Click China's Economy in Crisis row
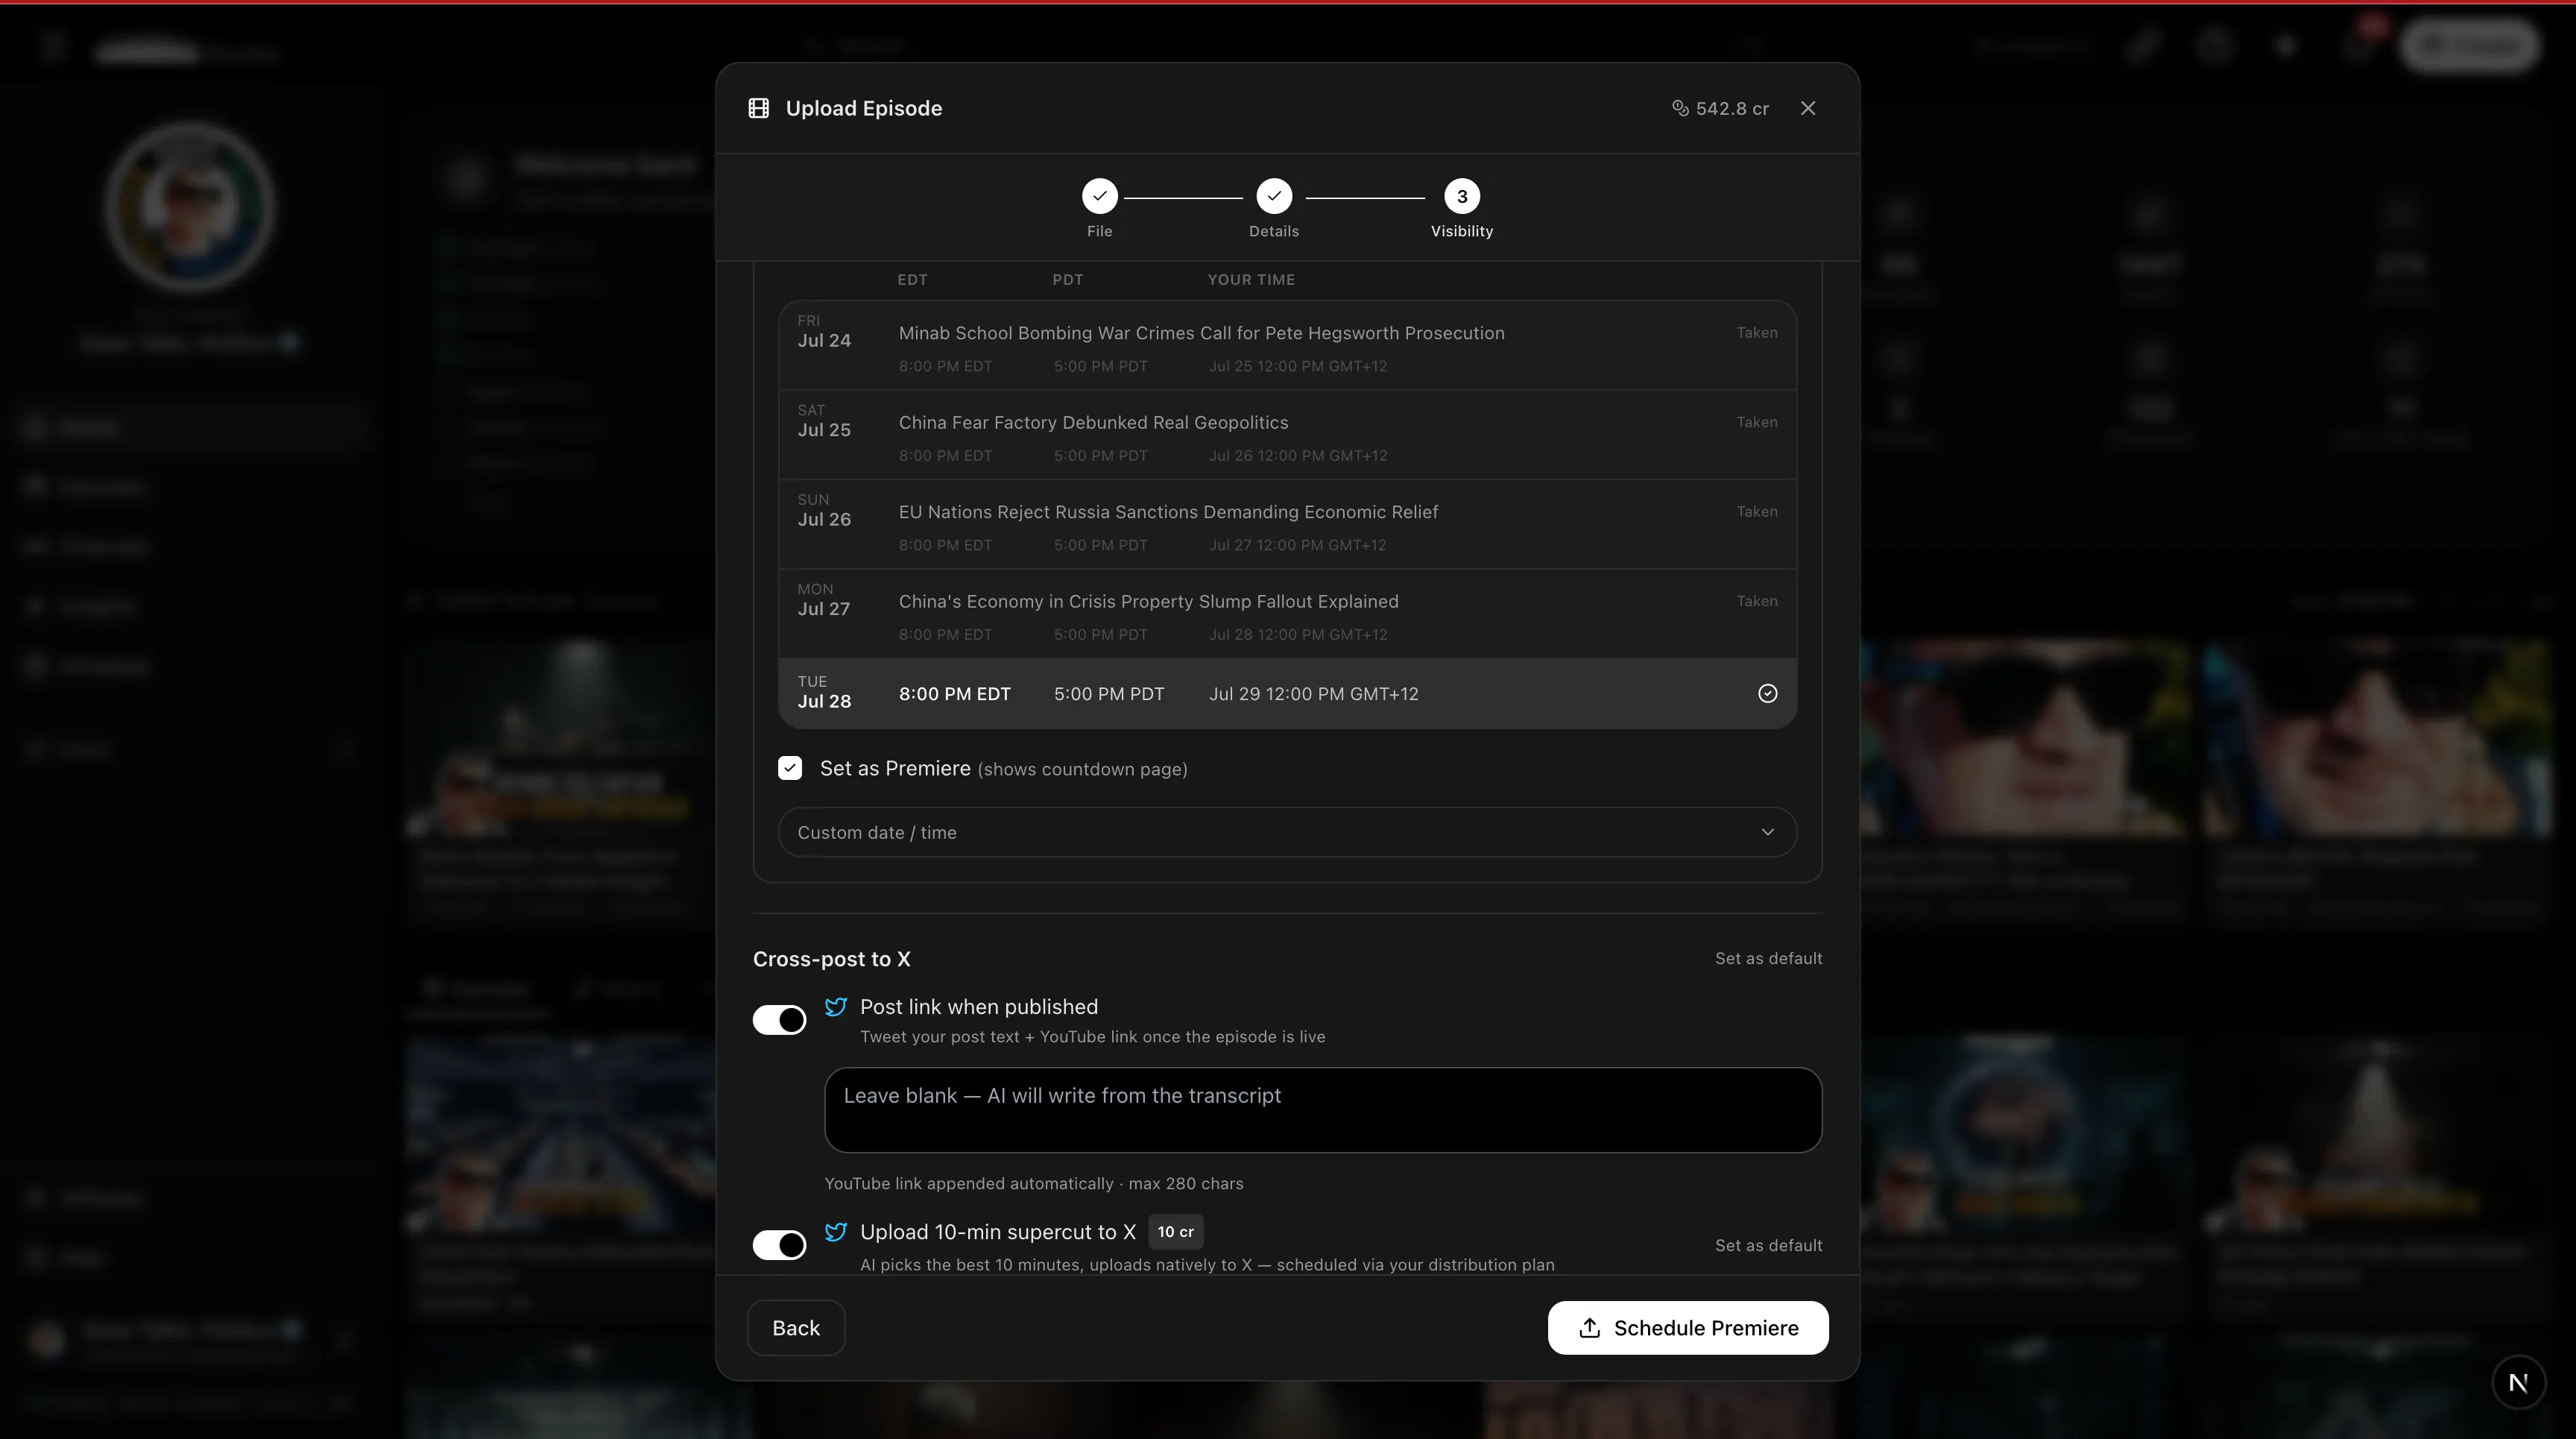The width and height of the screenshot is (2576, 1439). coord(1287,614)
